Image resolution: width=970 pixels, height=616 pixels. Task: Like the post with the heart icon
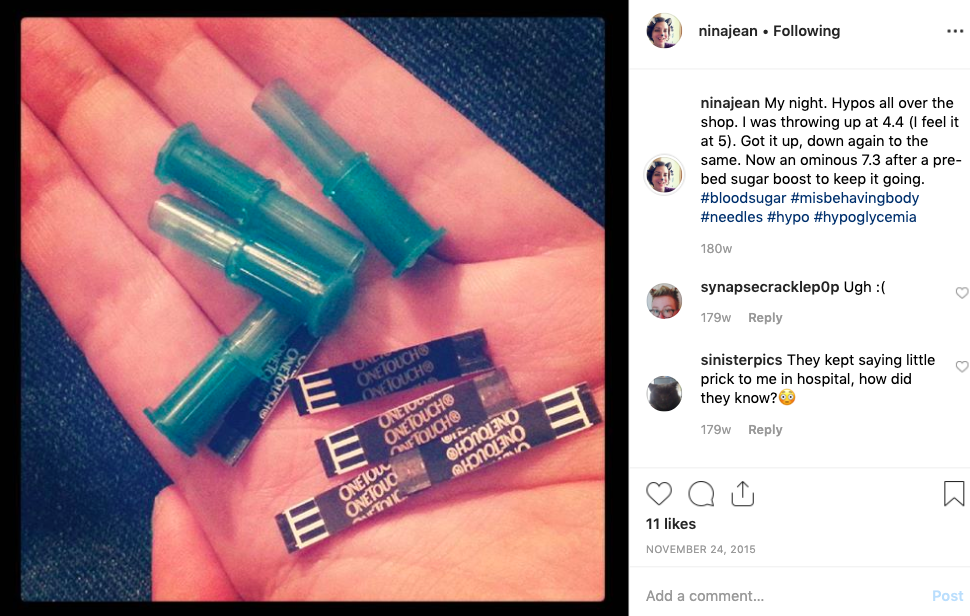[x=659, y=494]
